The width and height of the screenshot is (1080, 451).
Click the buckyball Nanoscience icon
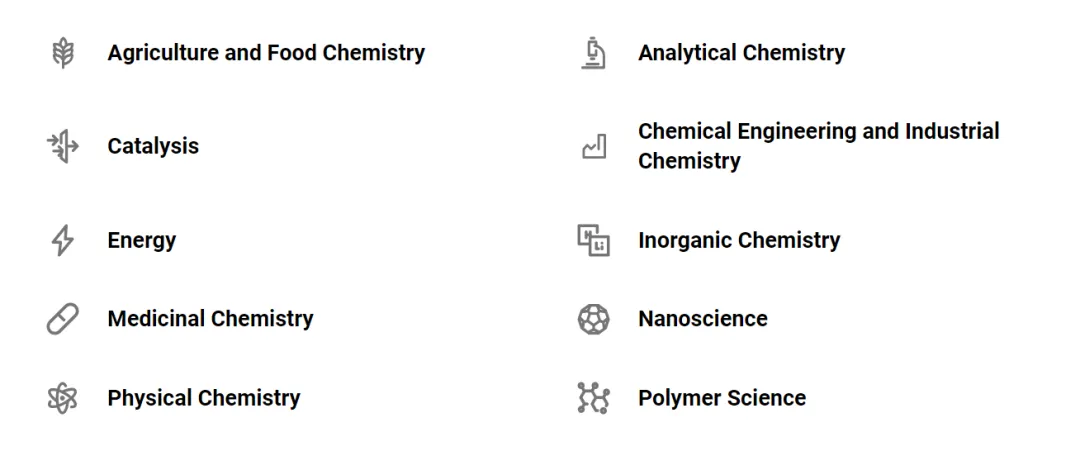pos(594,319)
